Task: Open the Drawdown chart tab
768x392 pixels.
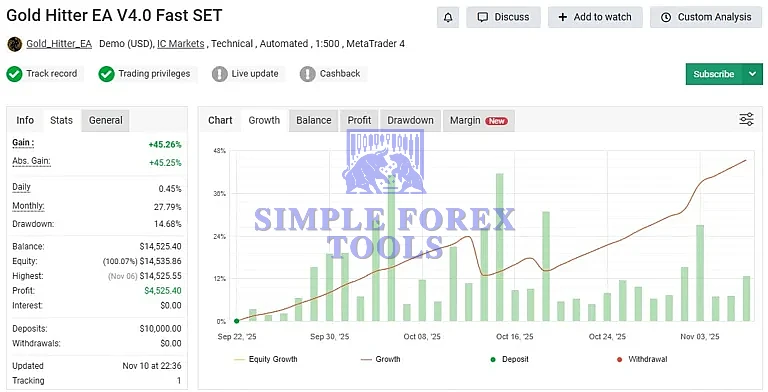Action: [x=410, y=121]
